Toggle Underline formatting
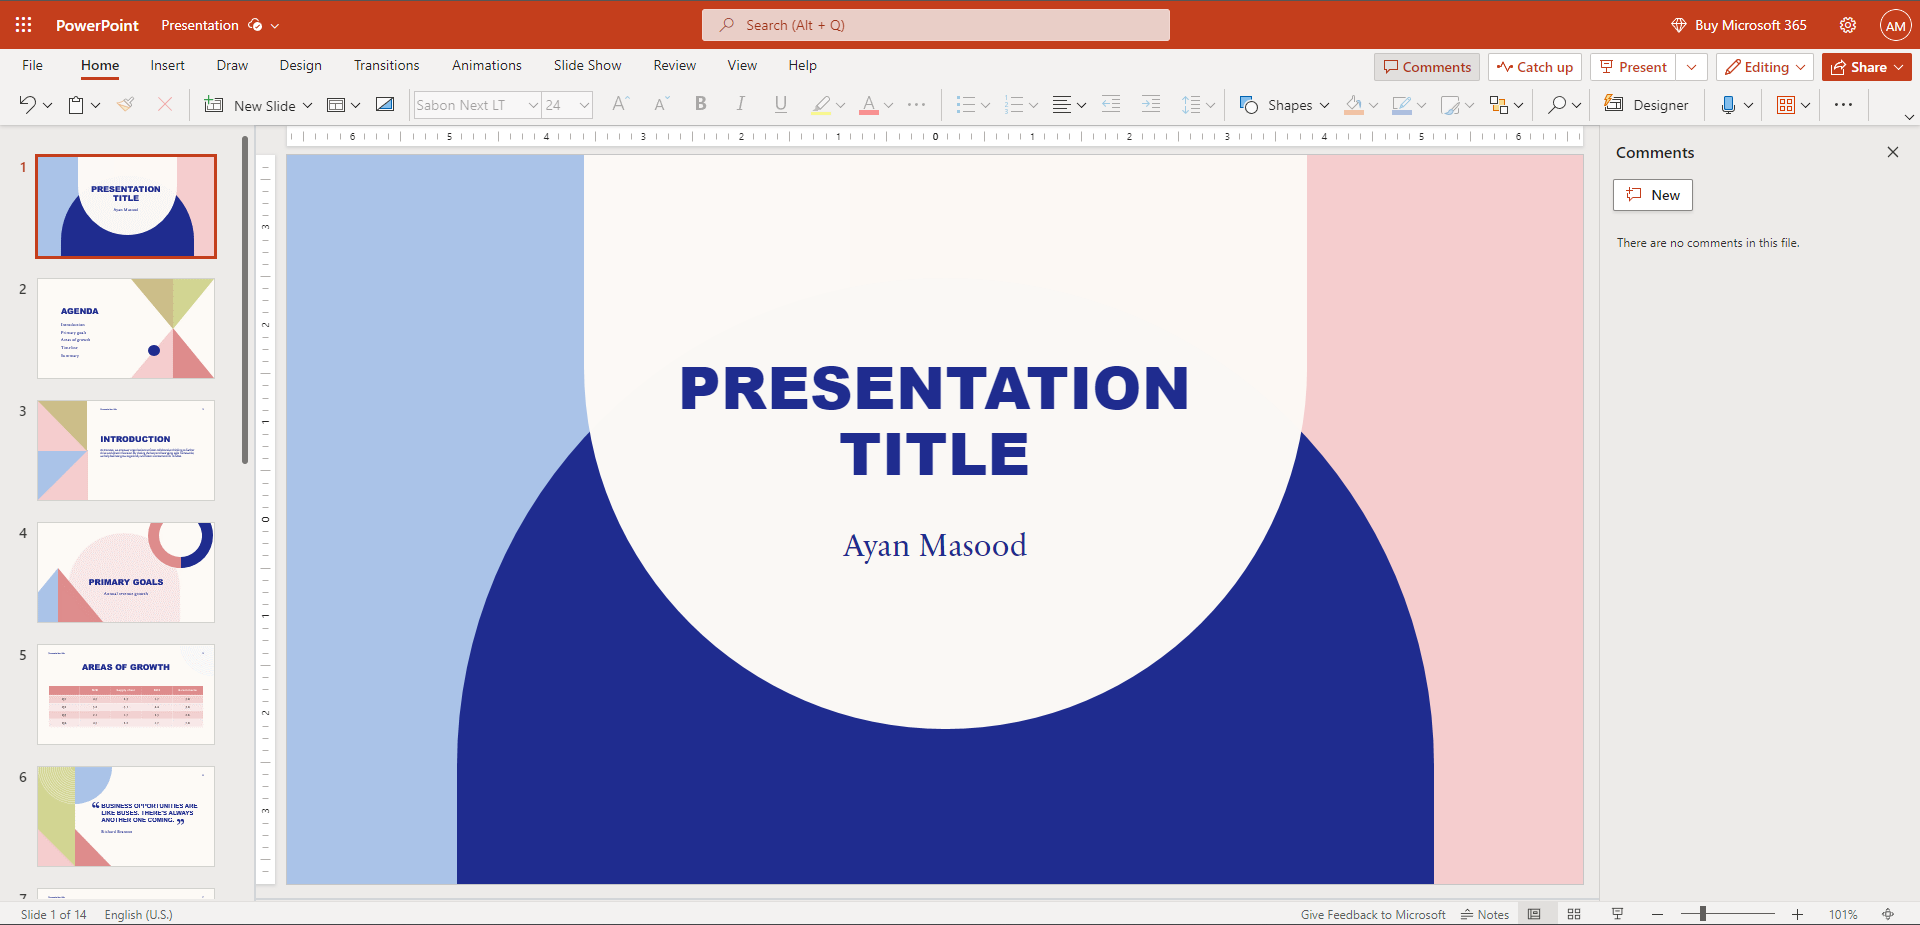 coord(780,104)
